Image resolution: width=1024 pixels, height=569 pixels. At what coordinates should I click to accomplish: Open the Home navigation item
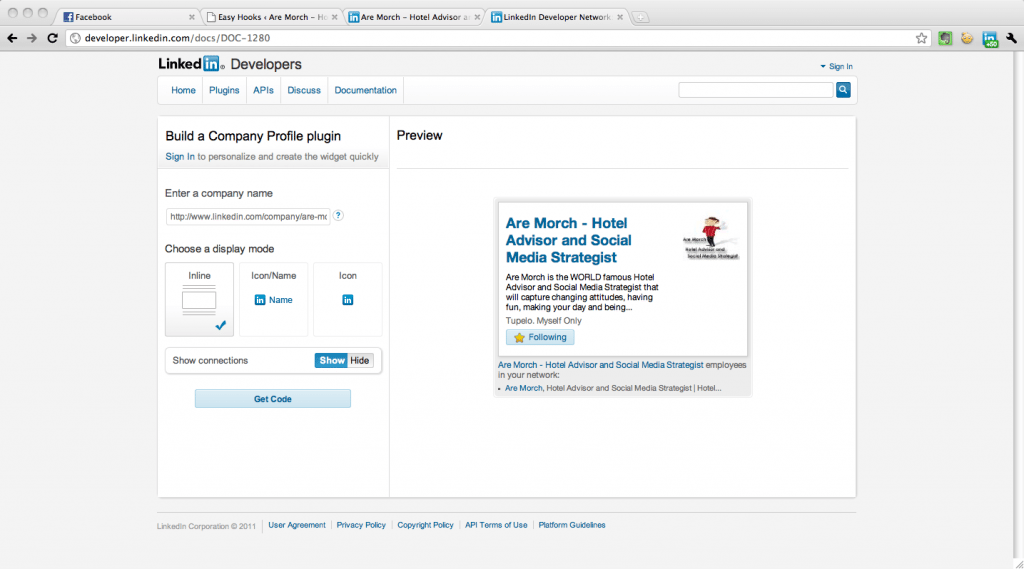(184, 90)
